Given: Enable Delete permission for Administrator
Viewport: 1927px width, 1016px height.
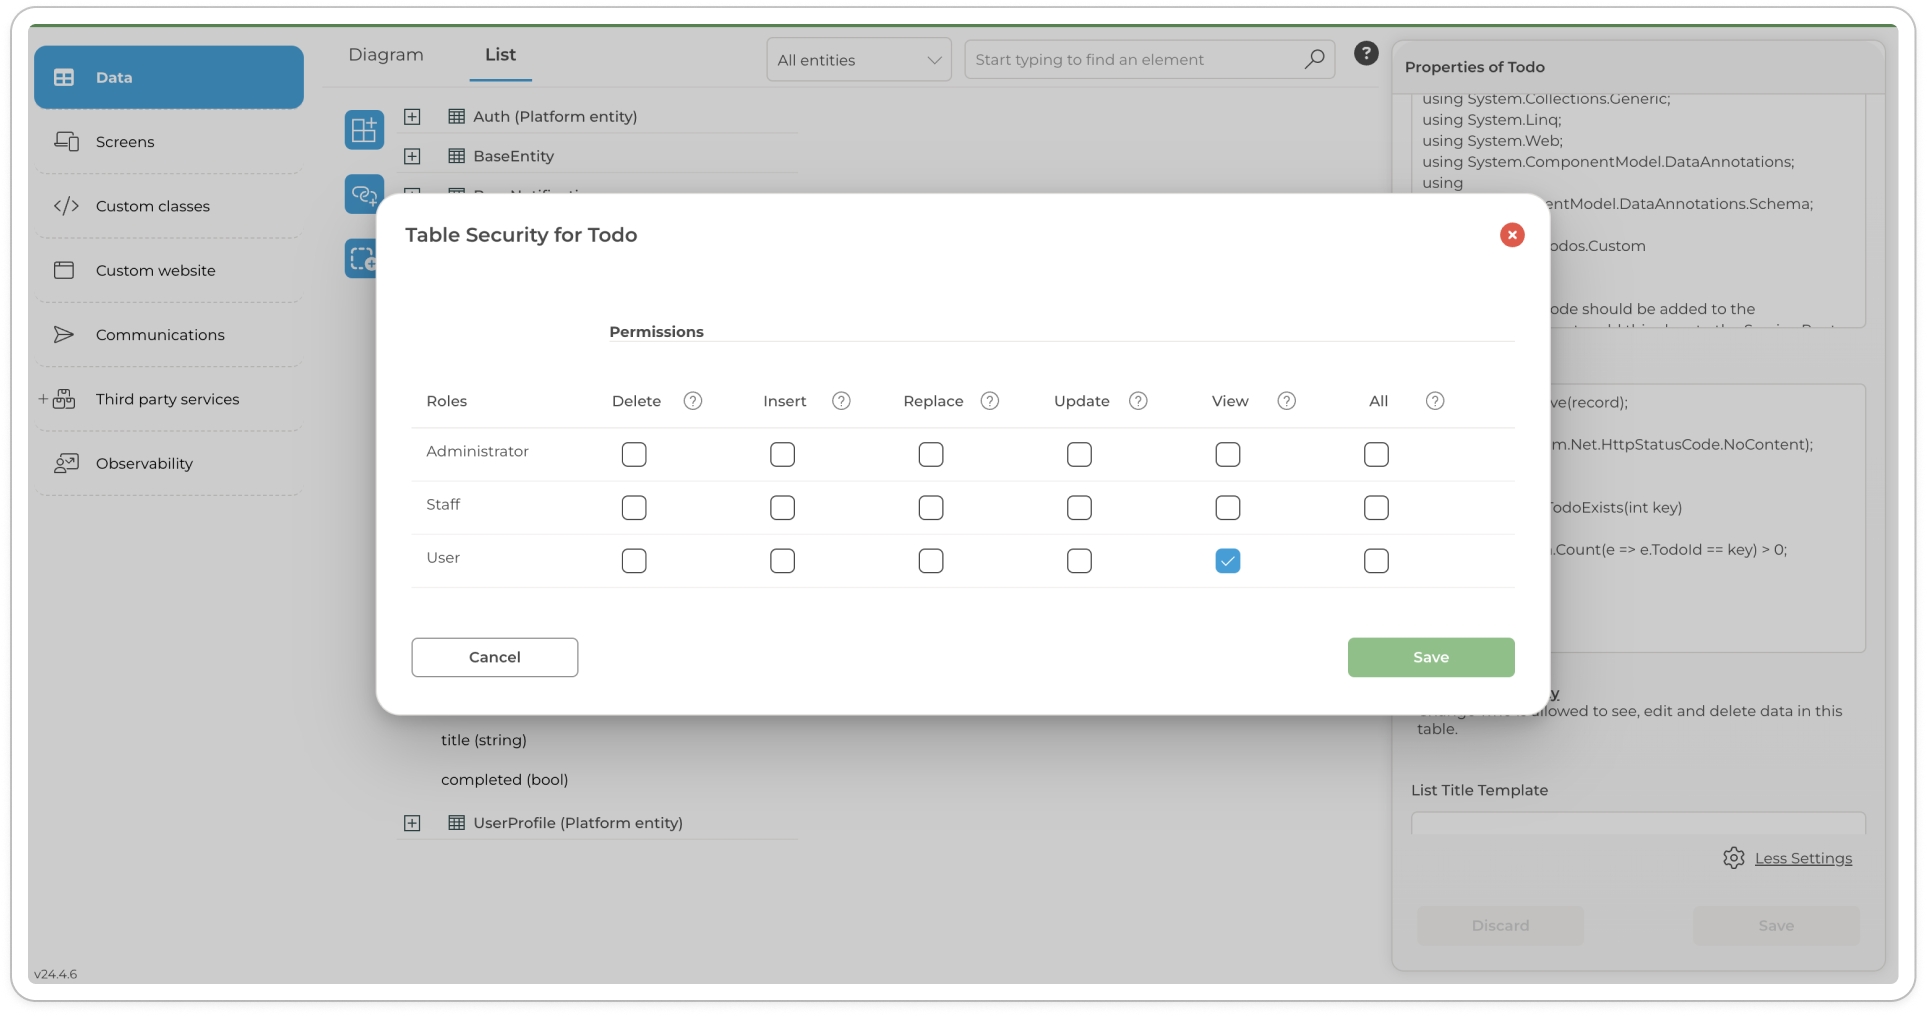Looking at the screenshot, I should point(634,455).
